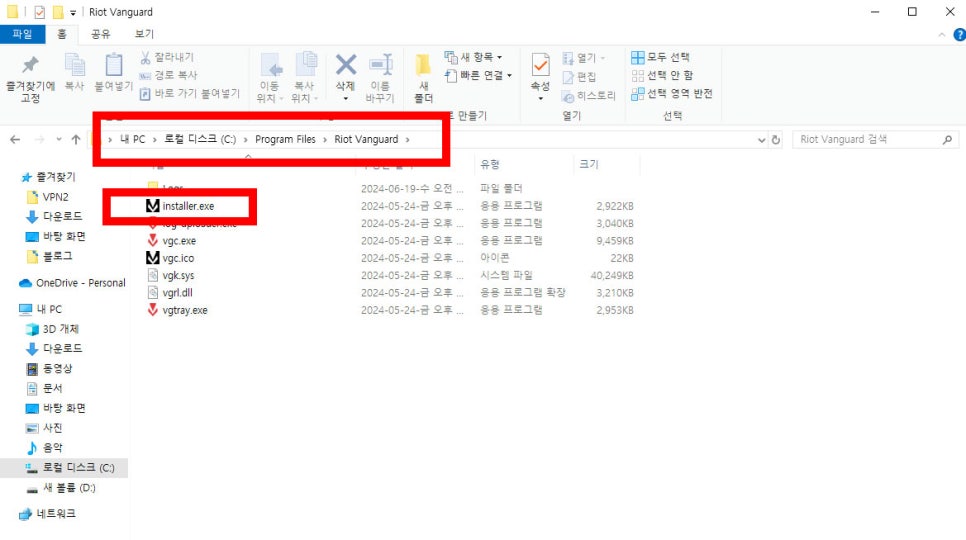Screen dimensions: 966x540
Task: Select the installer.exe file
Action: tap(180, 206)
